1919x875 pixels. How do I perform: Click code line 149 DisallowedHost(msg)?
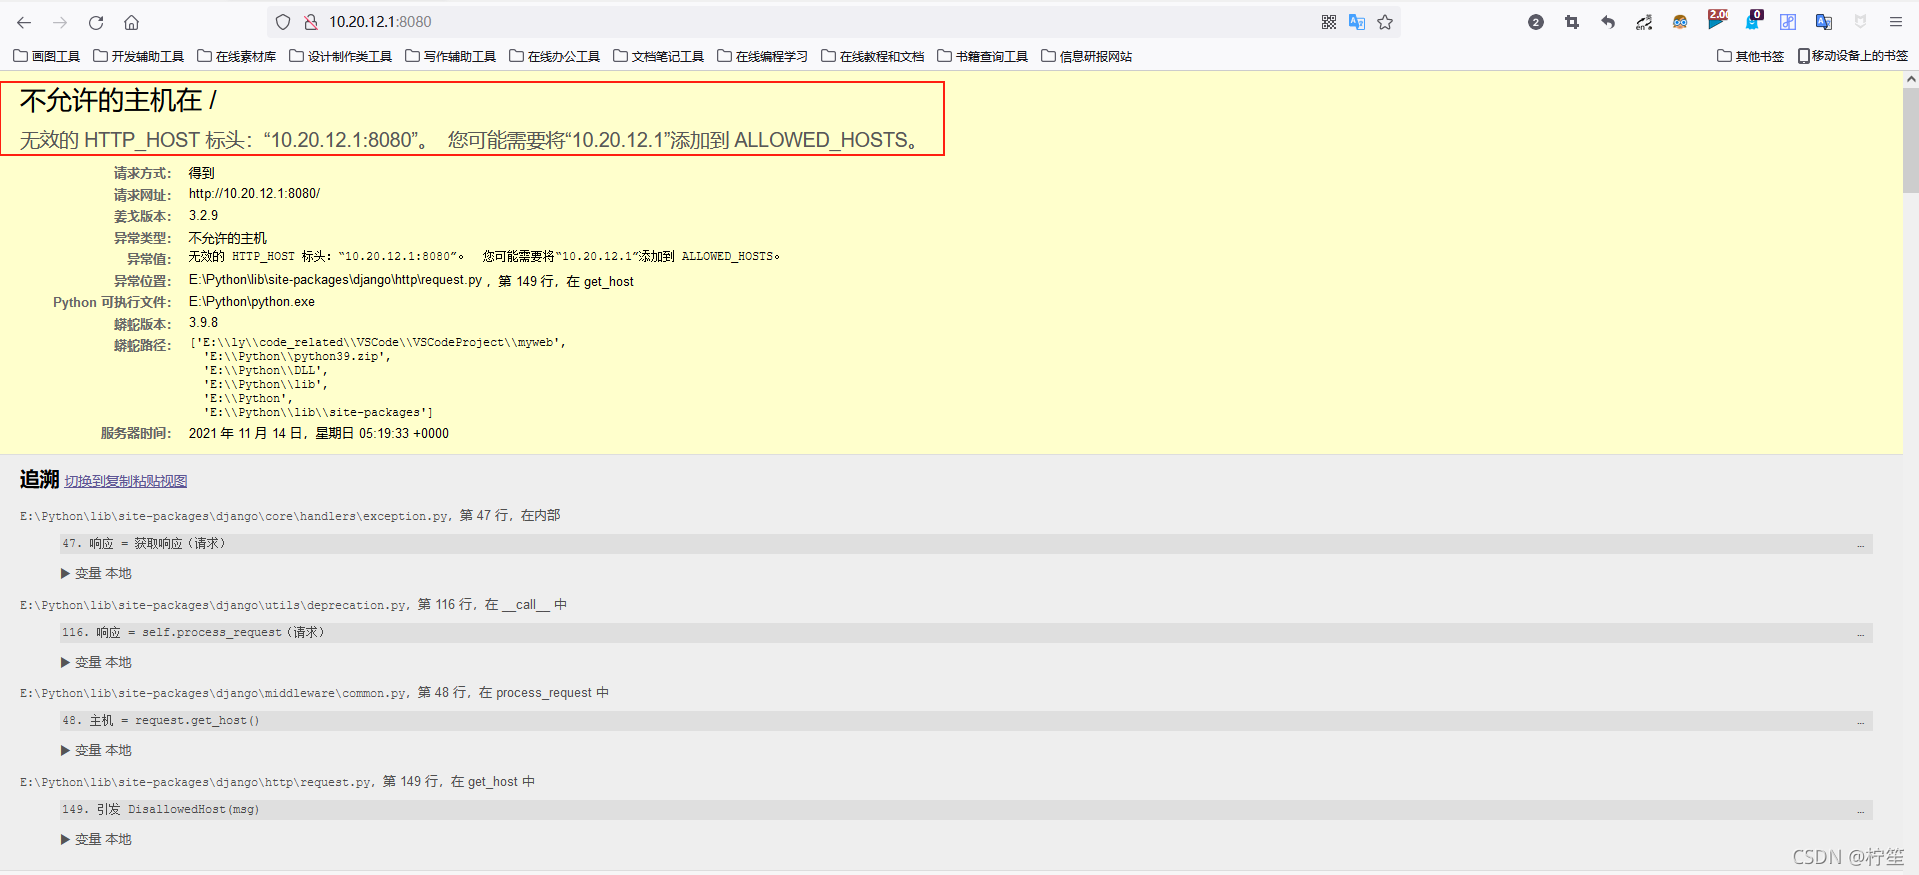[x=966, y=810]
